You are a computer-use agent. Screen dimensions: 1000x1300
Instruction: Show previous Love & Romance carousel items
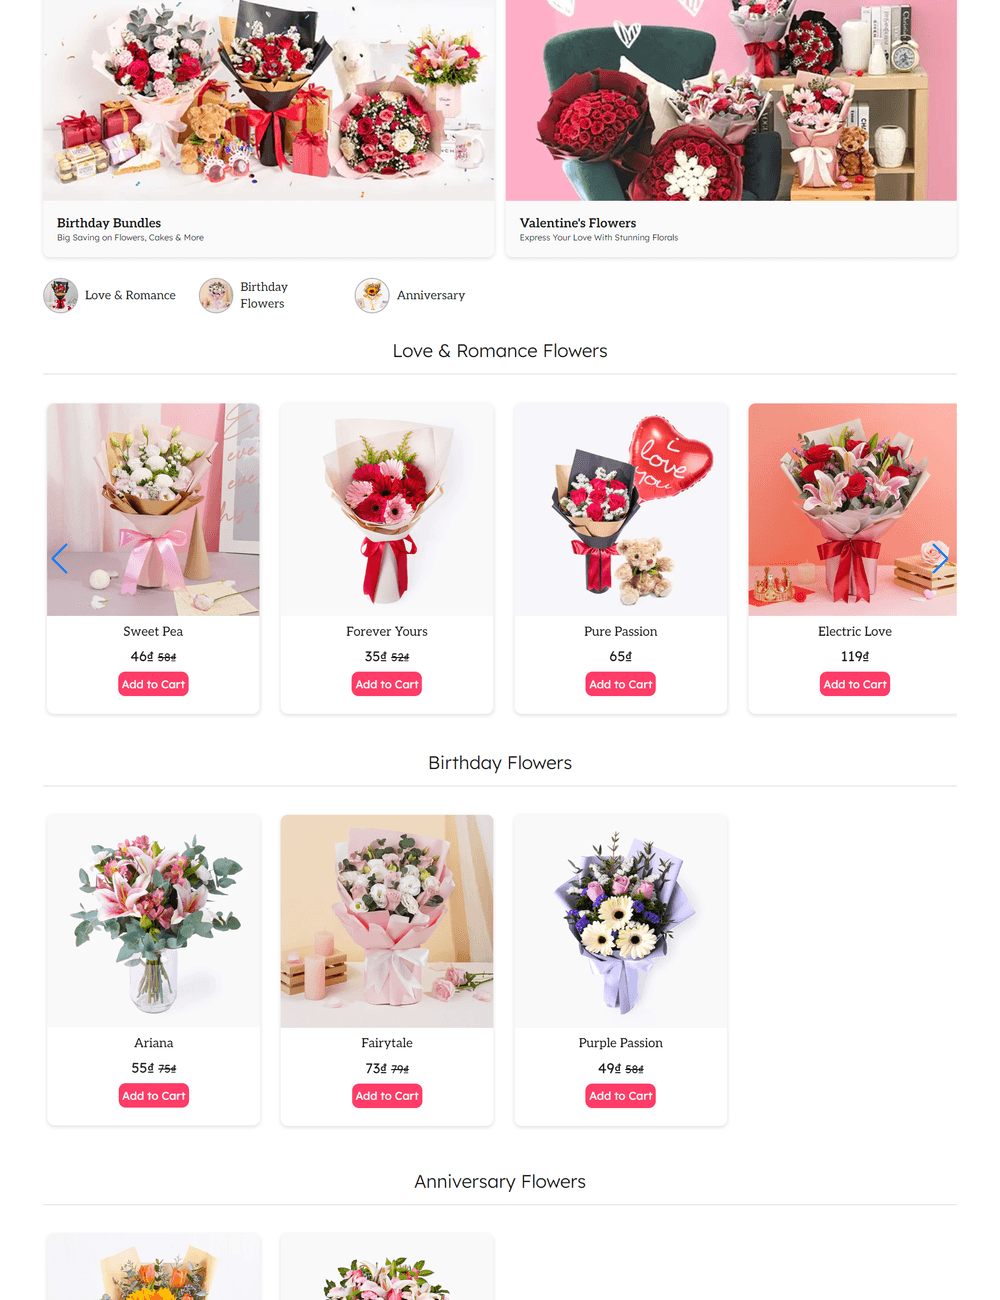[59, 558]
